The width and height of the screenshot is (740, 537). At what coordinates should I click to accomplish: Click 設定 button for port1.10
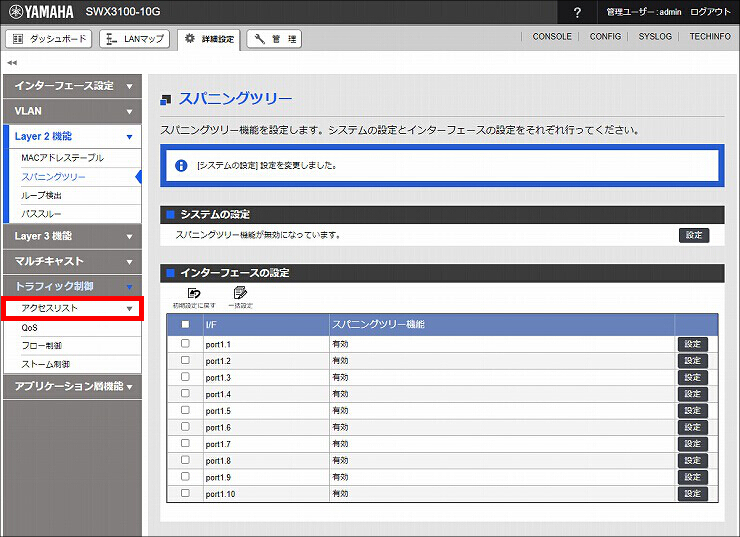coord(693,494)
